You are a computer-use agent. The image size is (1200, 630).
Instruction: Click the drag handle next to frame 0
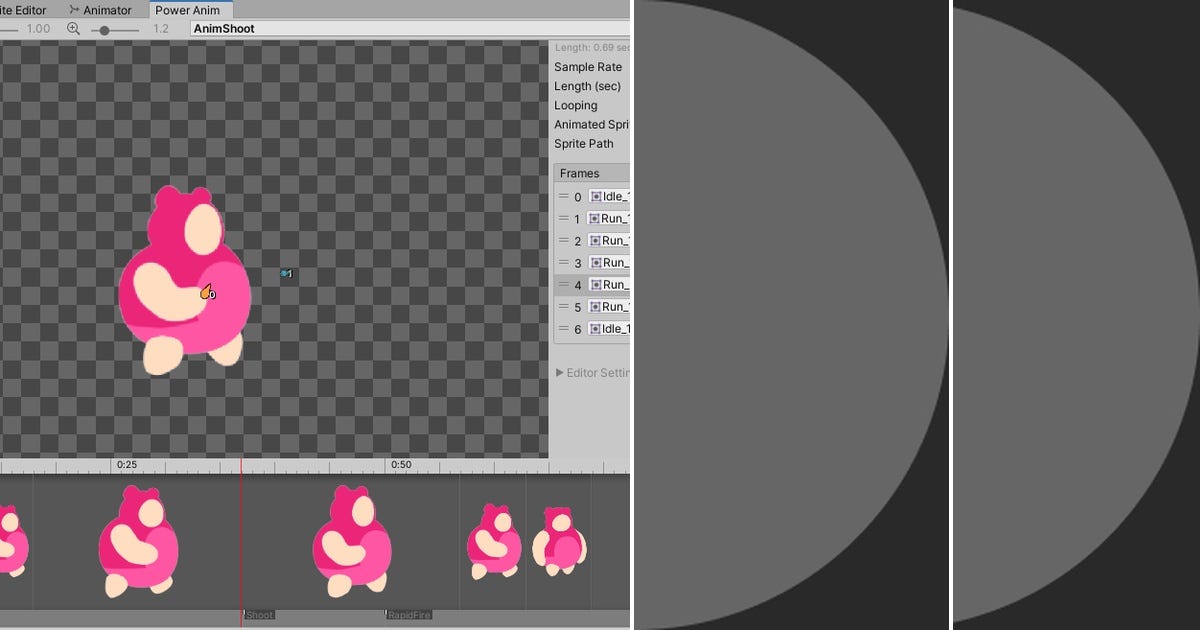pos(563,197)
